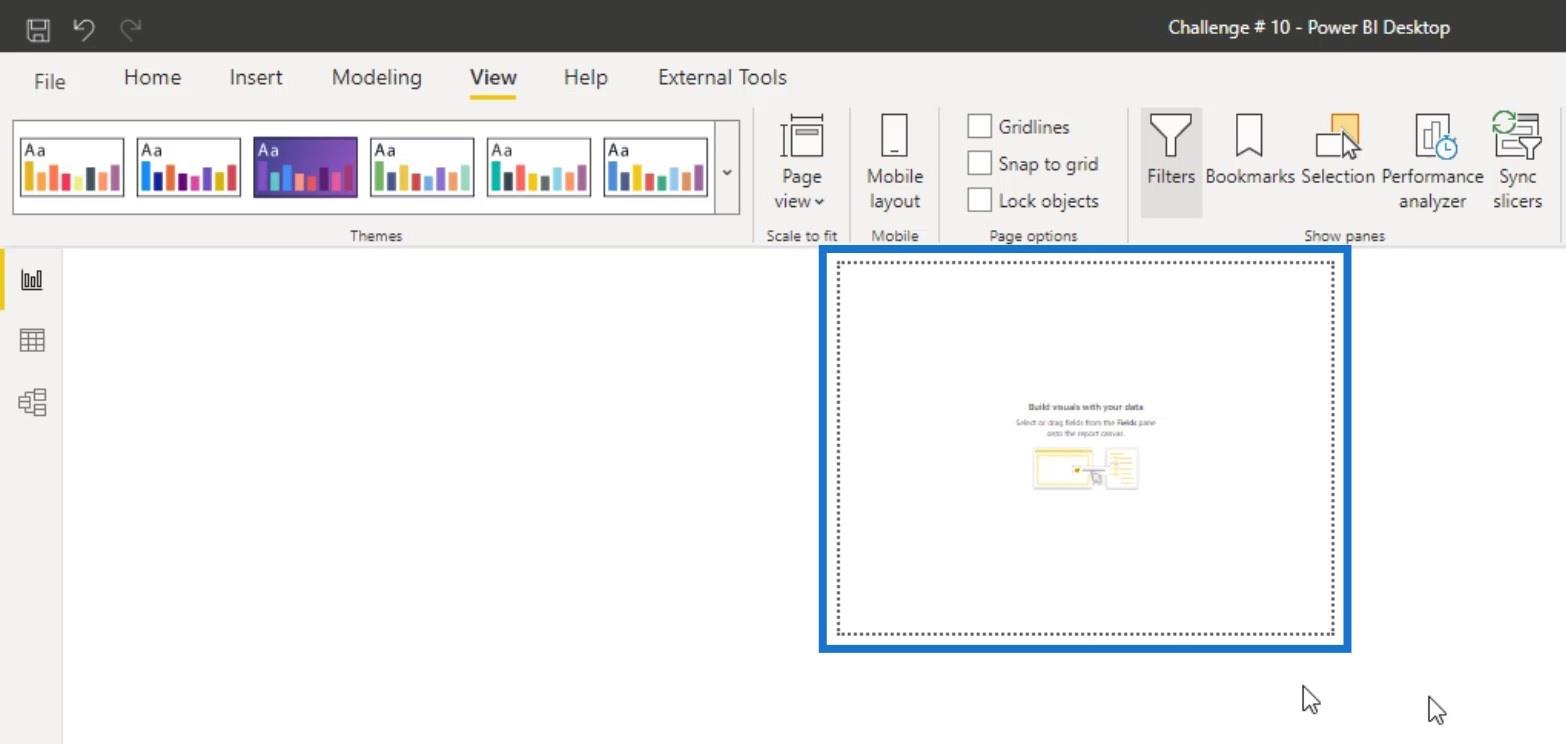Switch to Report view in left sidebar
The width and height of the screenshot is (1566, 744).
[32, 279]
